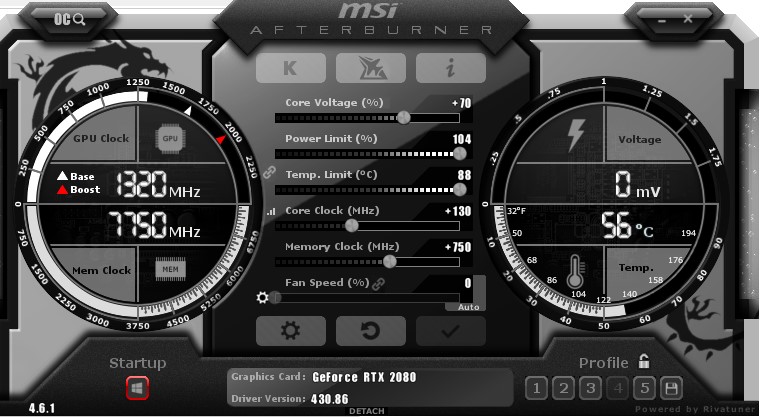This screenshot has height=419, width=765.
Task: Click driver version 430.86
Action: pos(329,399)
